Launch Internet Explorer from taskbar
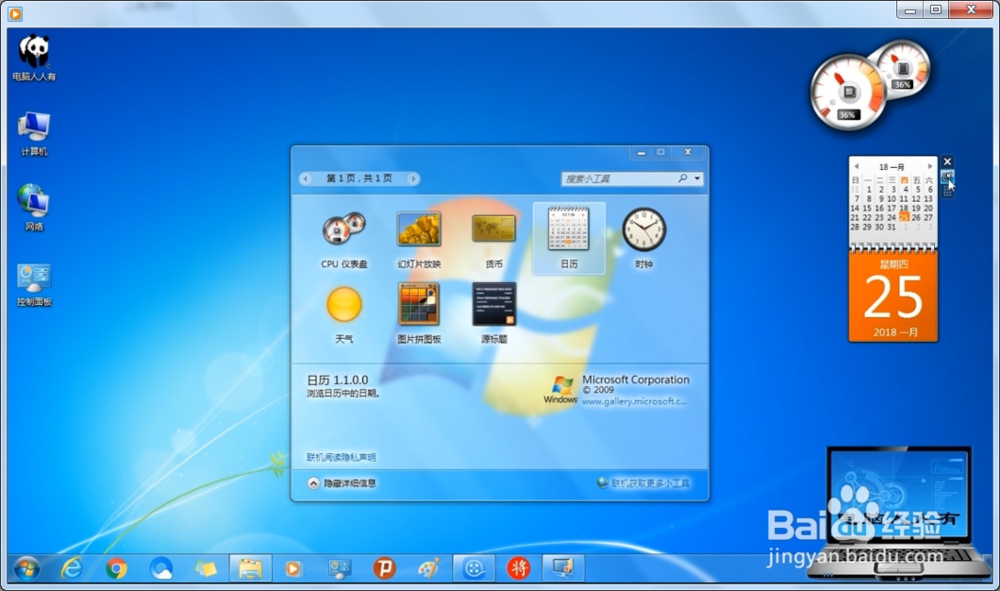Viewport: 1000px width, 591px height. click(71, 567)
